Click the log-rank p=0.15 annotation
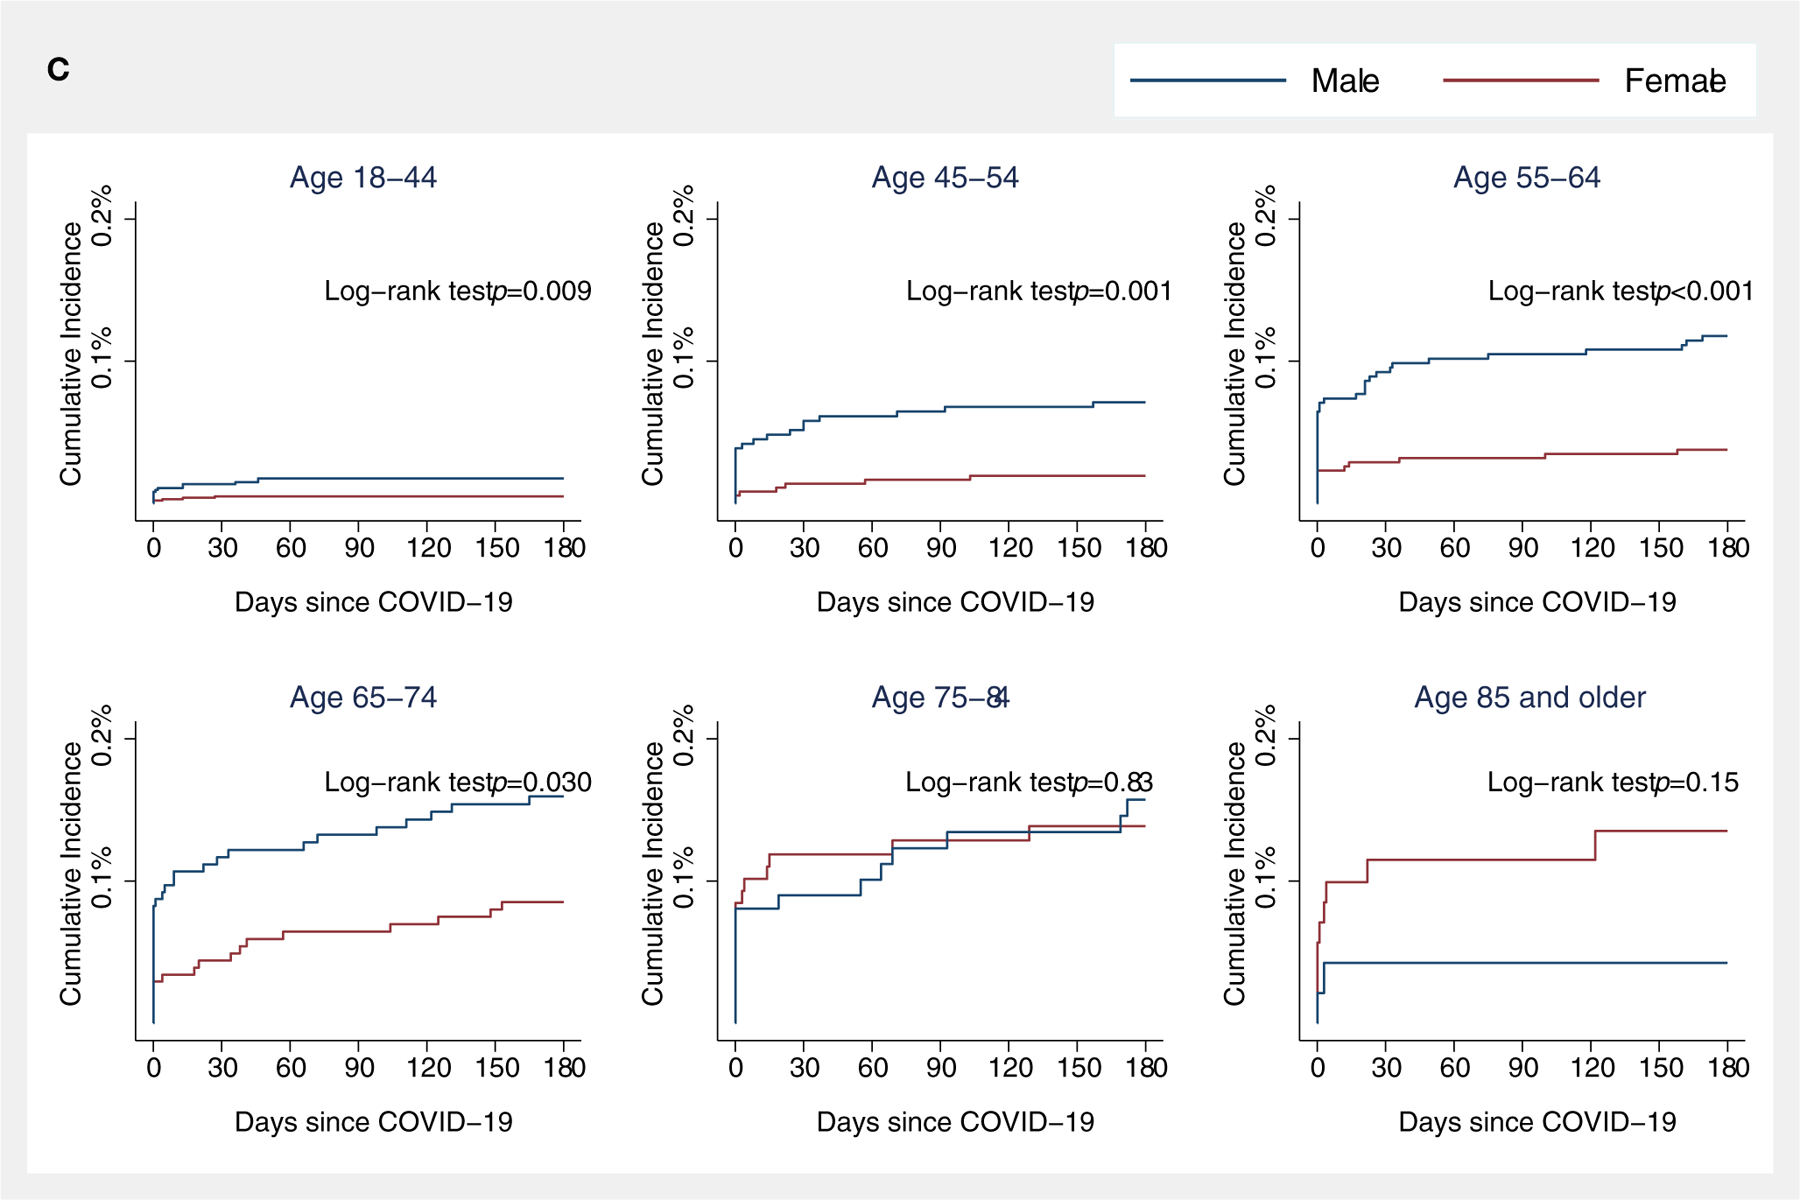The image size is (1800, 1200). coord(1613,782)
